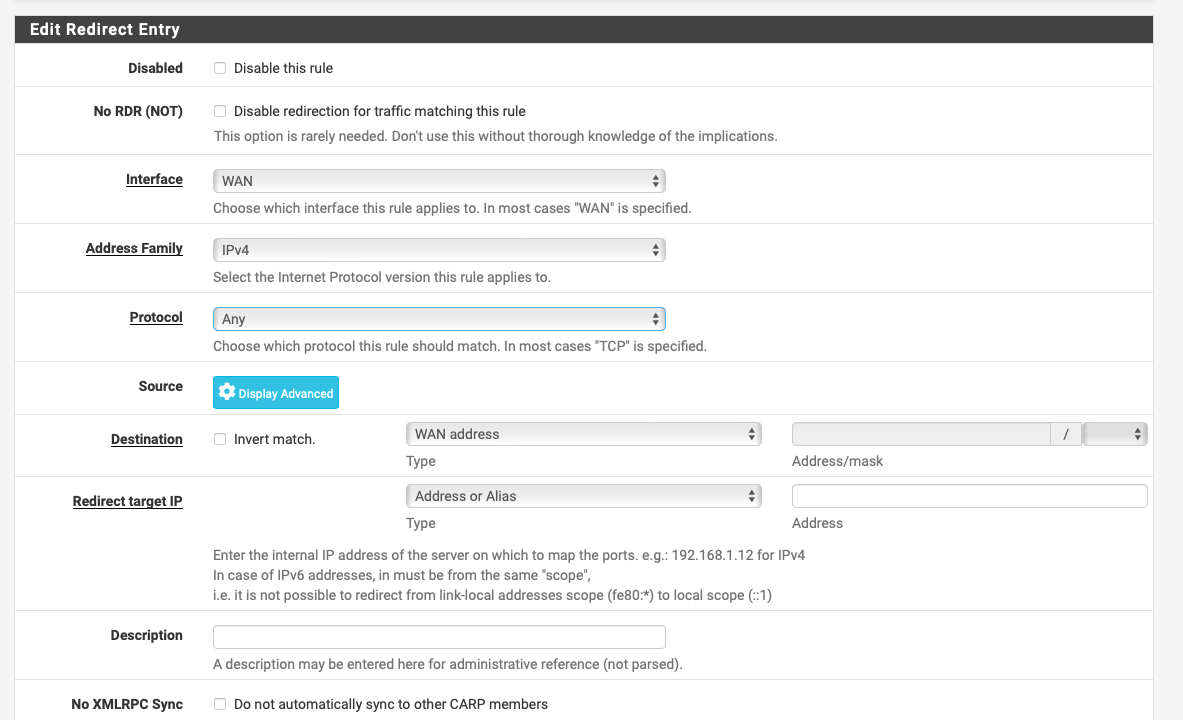Open Destination type dropdown showing WAN address
Image resolution: width=1183 pixels, height=720 pixels.
pos(583,434)
